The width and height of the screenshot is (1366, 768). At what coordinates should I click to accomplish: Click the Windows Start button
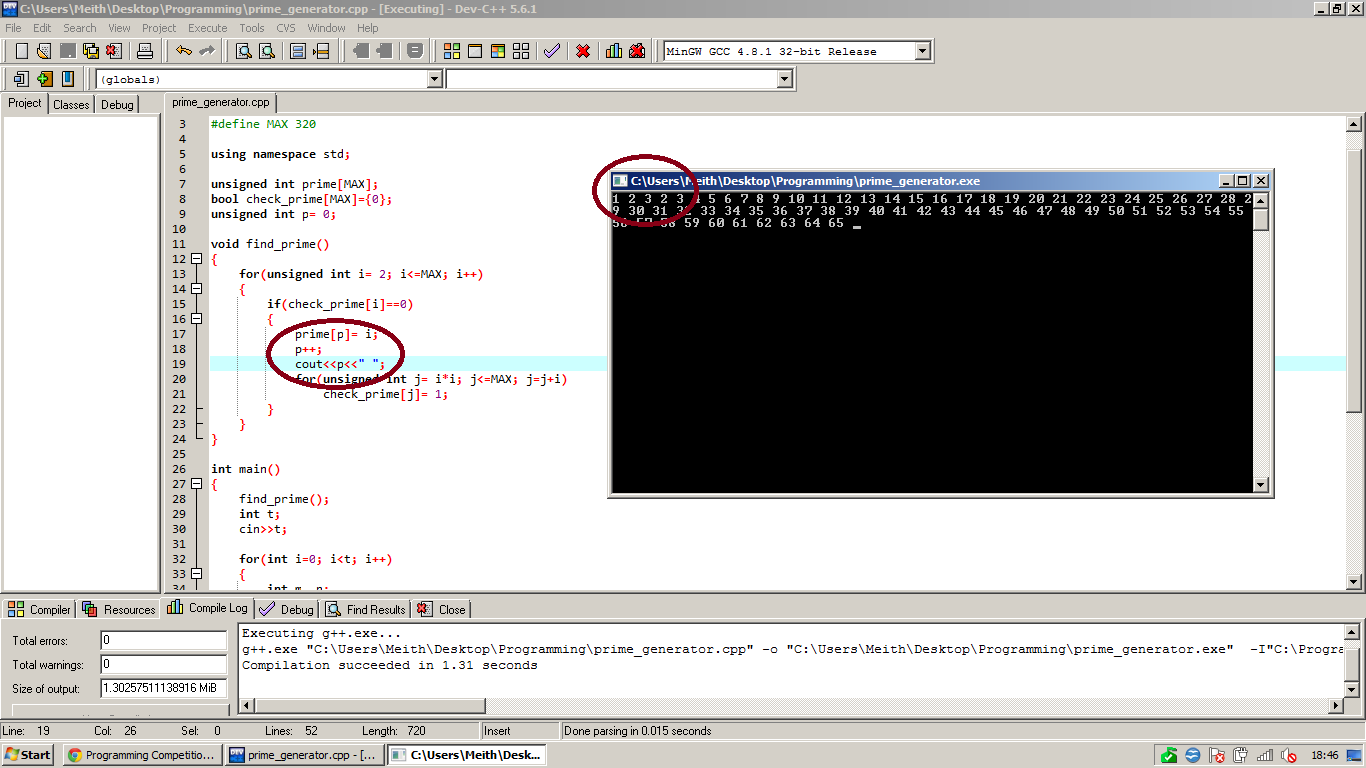[x=29, y=755]
